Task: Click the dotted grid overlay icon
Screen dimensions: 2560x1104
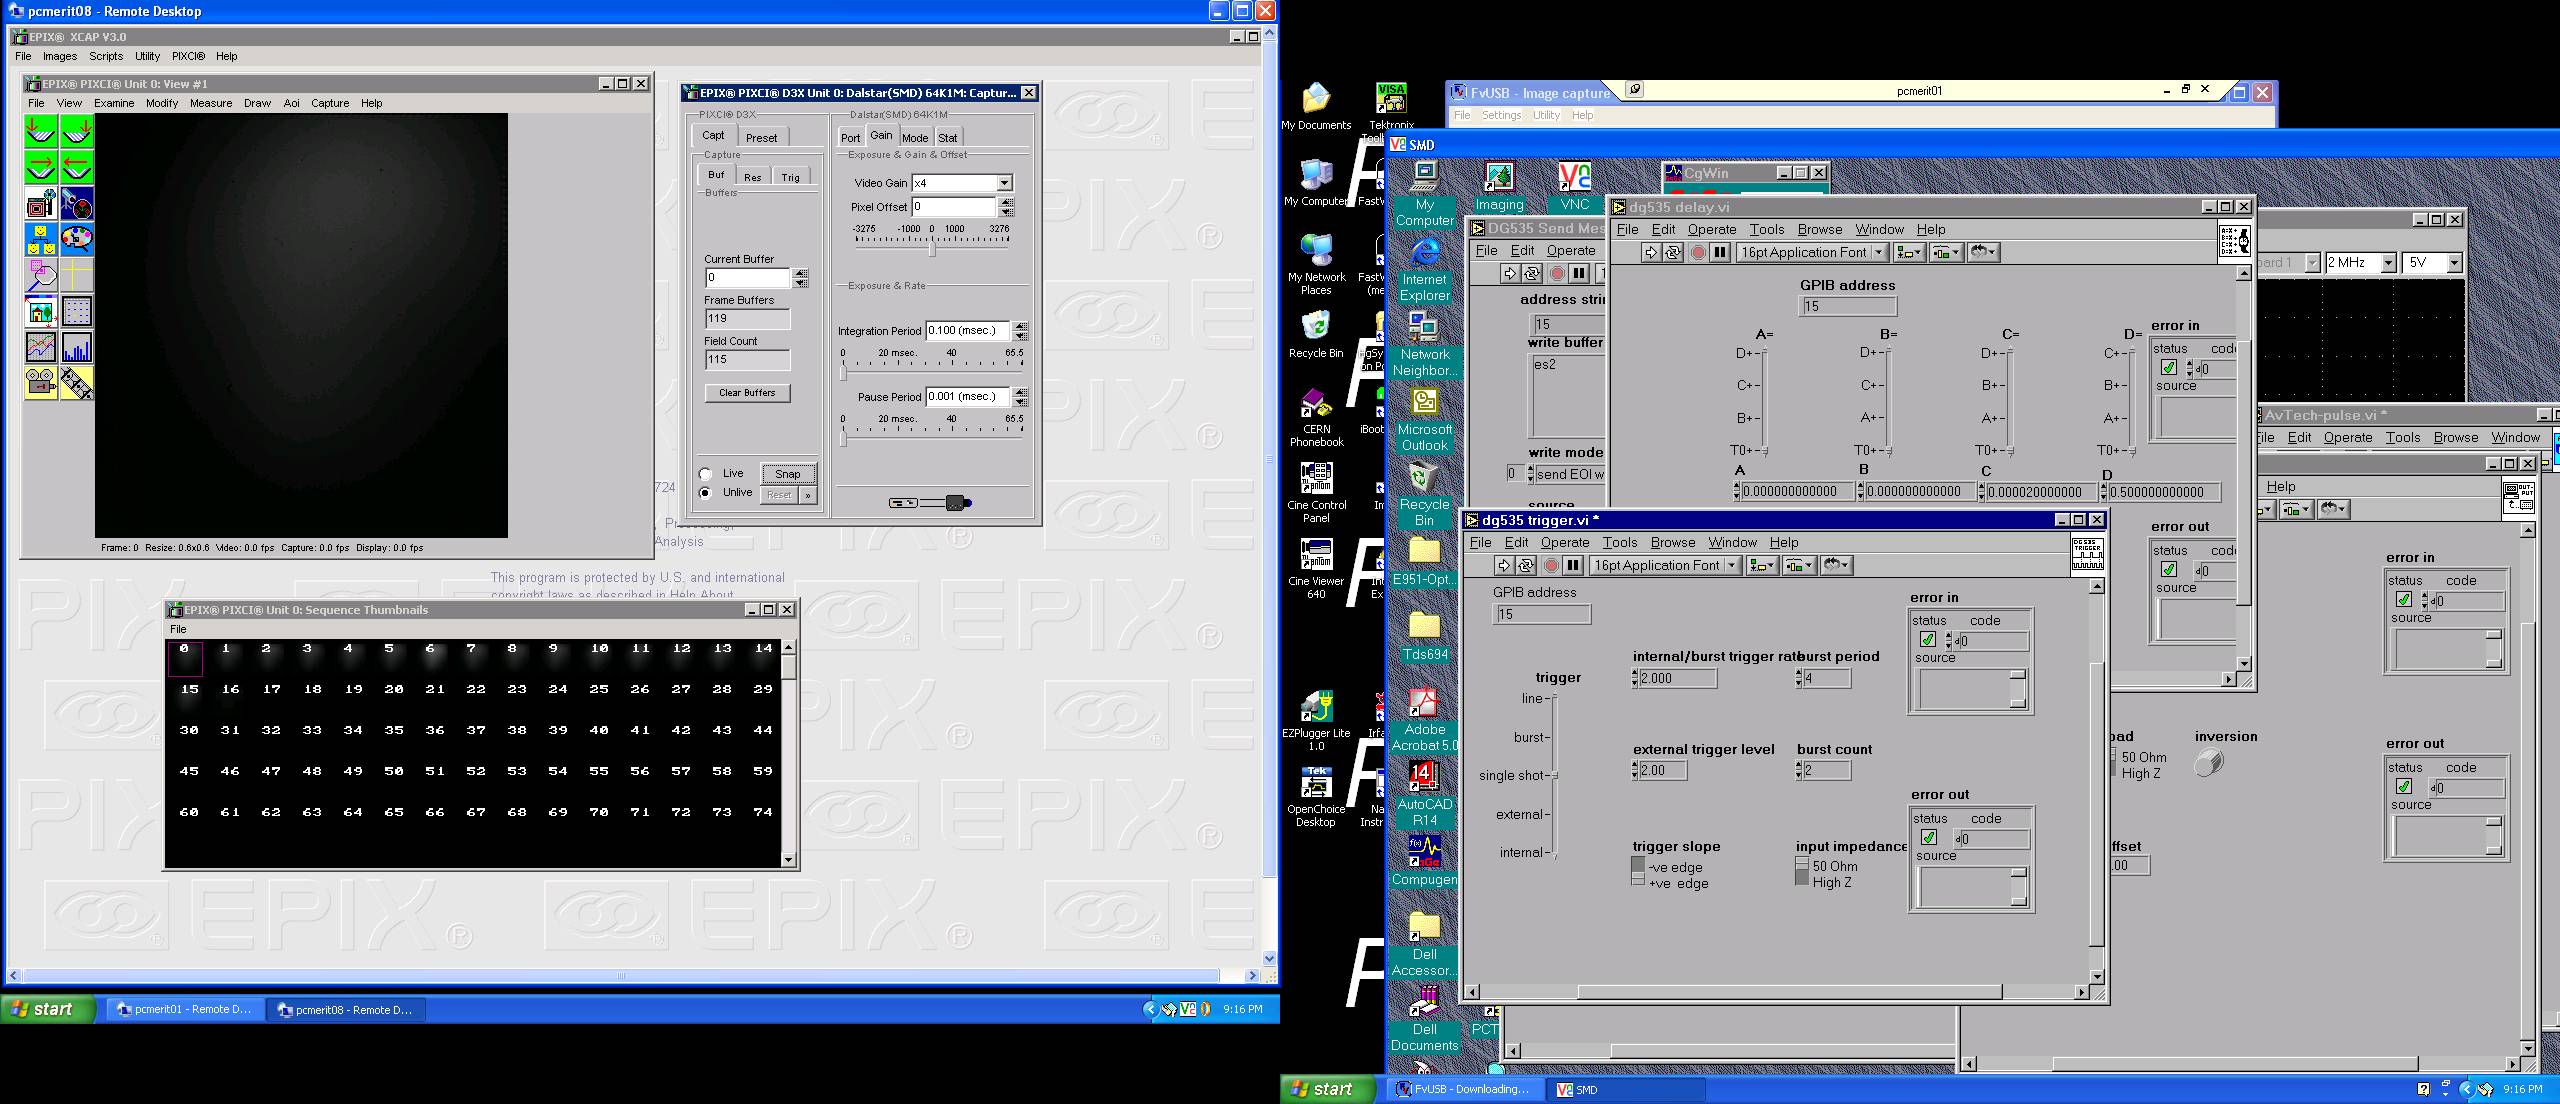Action: coord(77,311)
